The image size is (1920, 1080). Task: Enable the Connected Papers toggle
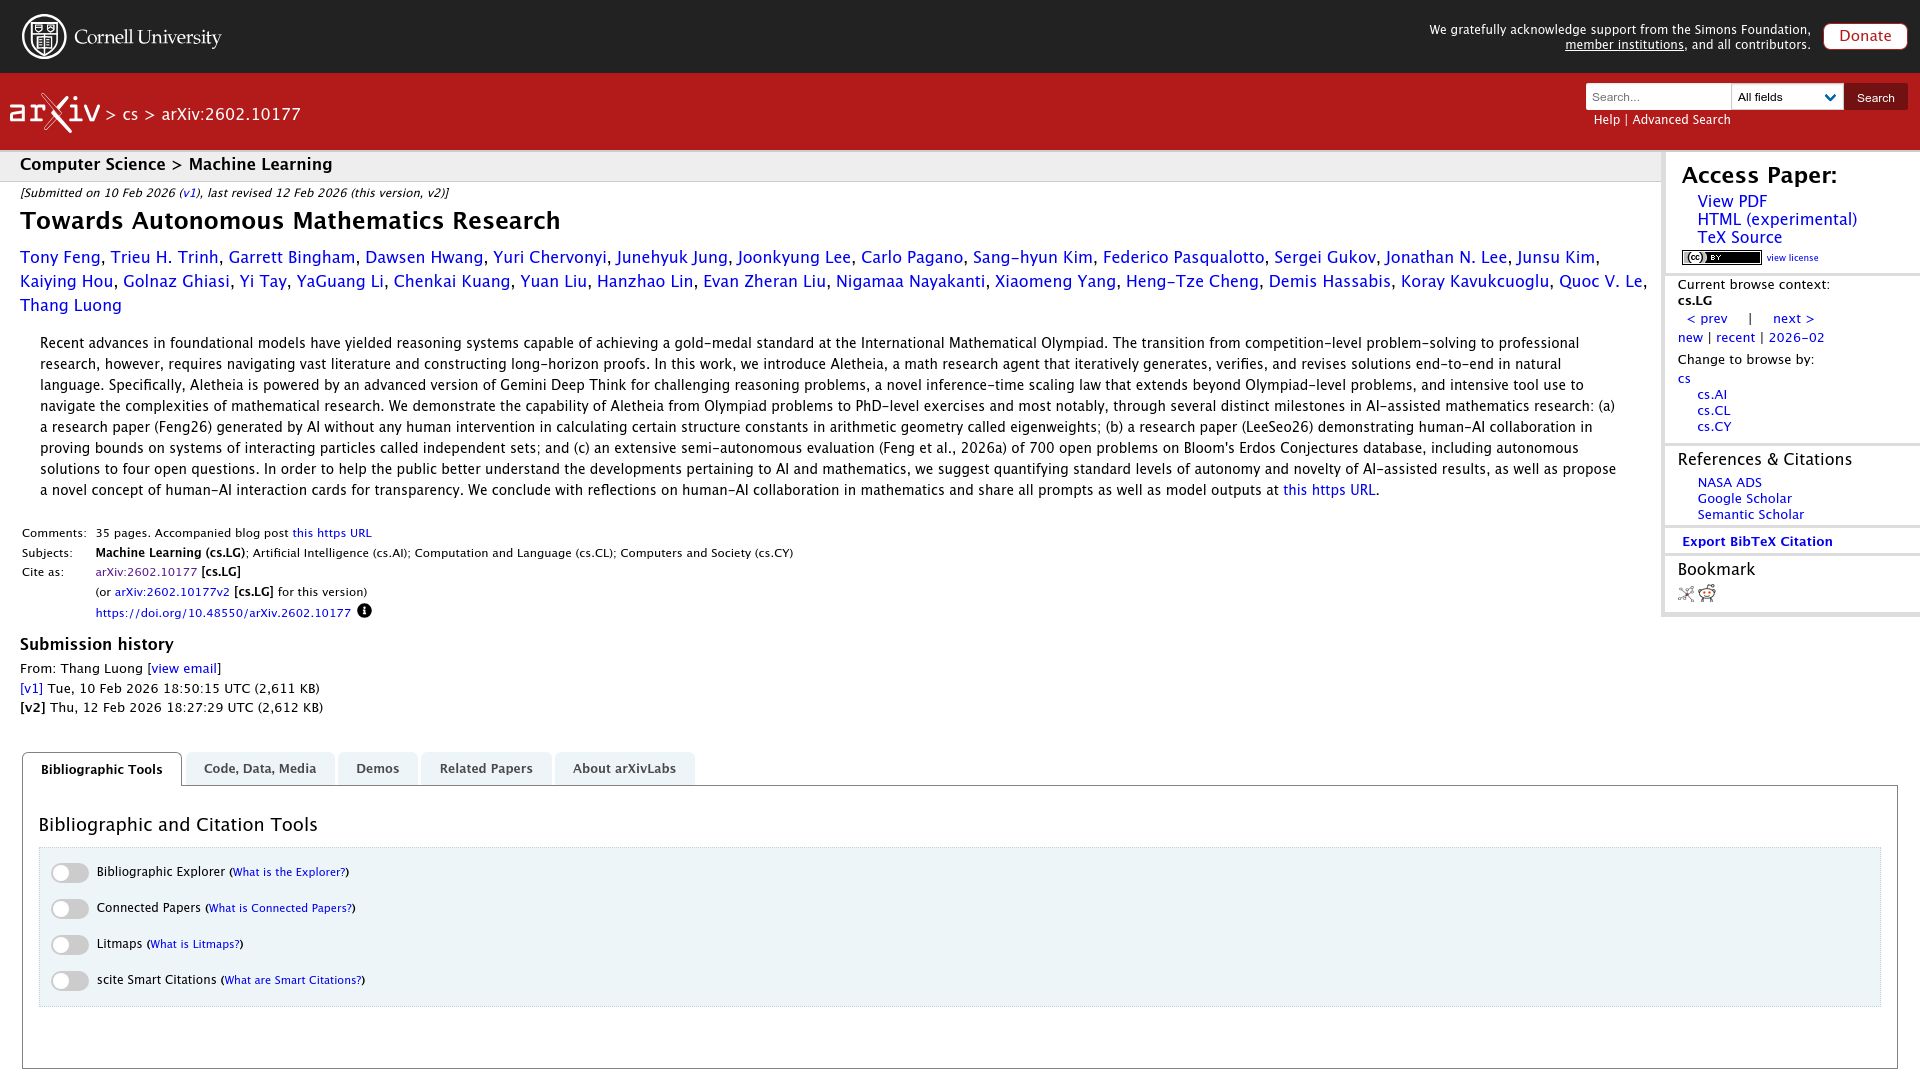70,909
